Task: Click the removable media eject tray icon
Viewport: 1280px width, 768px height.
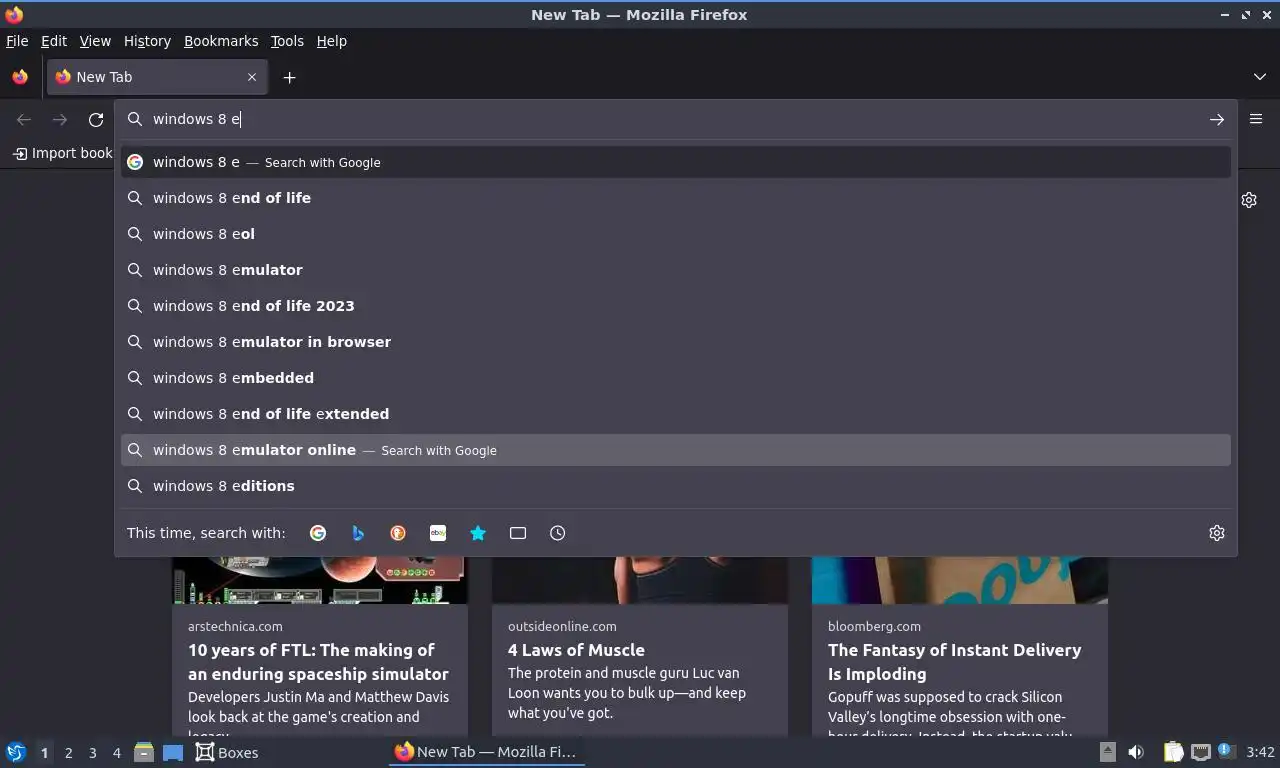Action: point(1108,752)
